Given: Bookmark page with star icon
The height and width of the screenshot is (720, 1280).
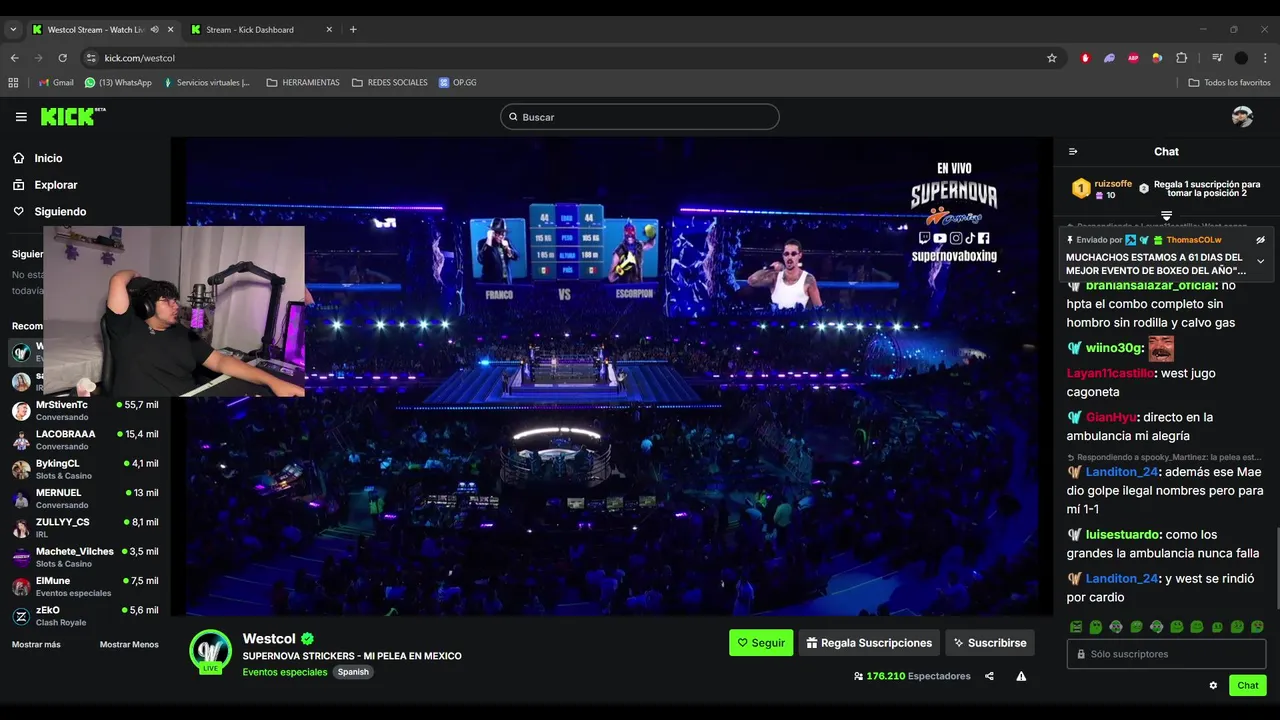Looking at the screenshot, I should [1051, 58].
